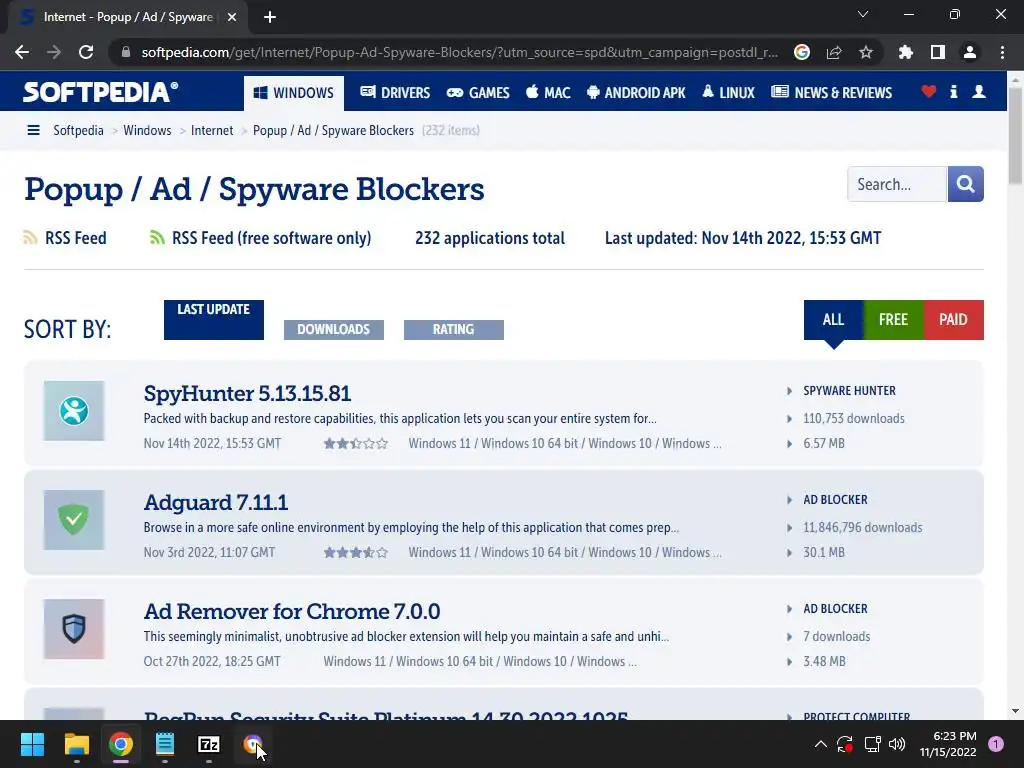Screen dimensions: 1024x768
Task: Open Drivers section
Action: [395, 93]
